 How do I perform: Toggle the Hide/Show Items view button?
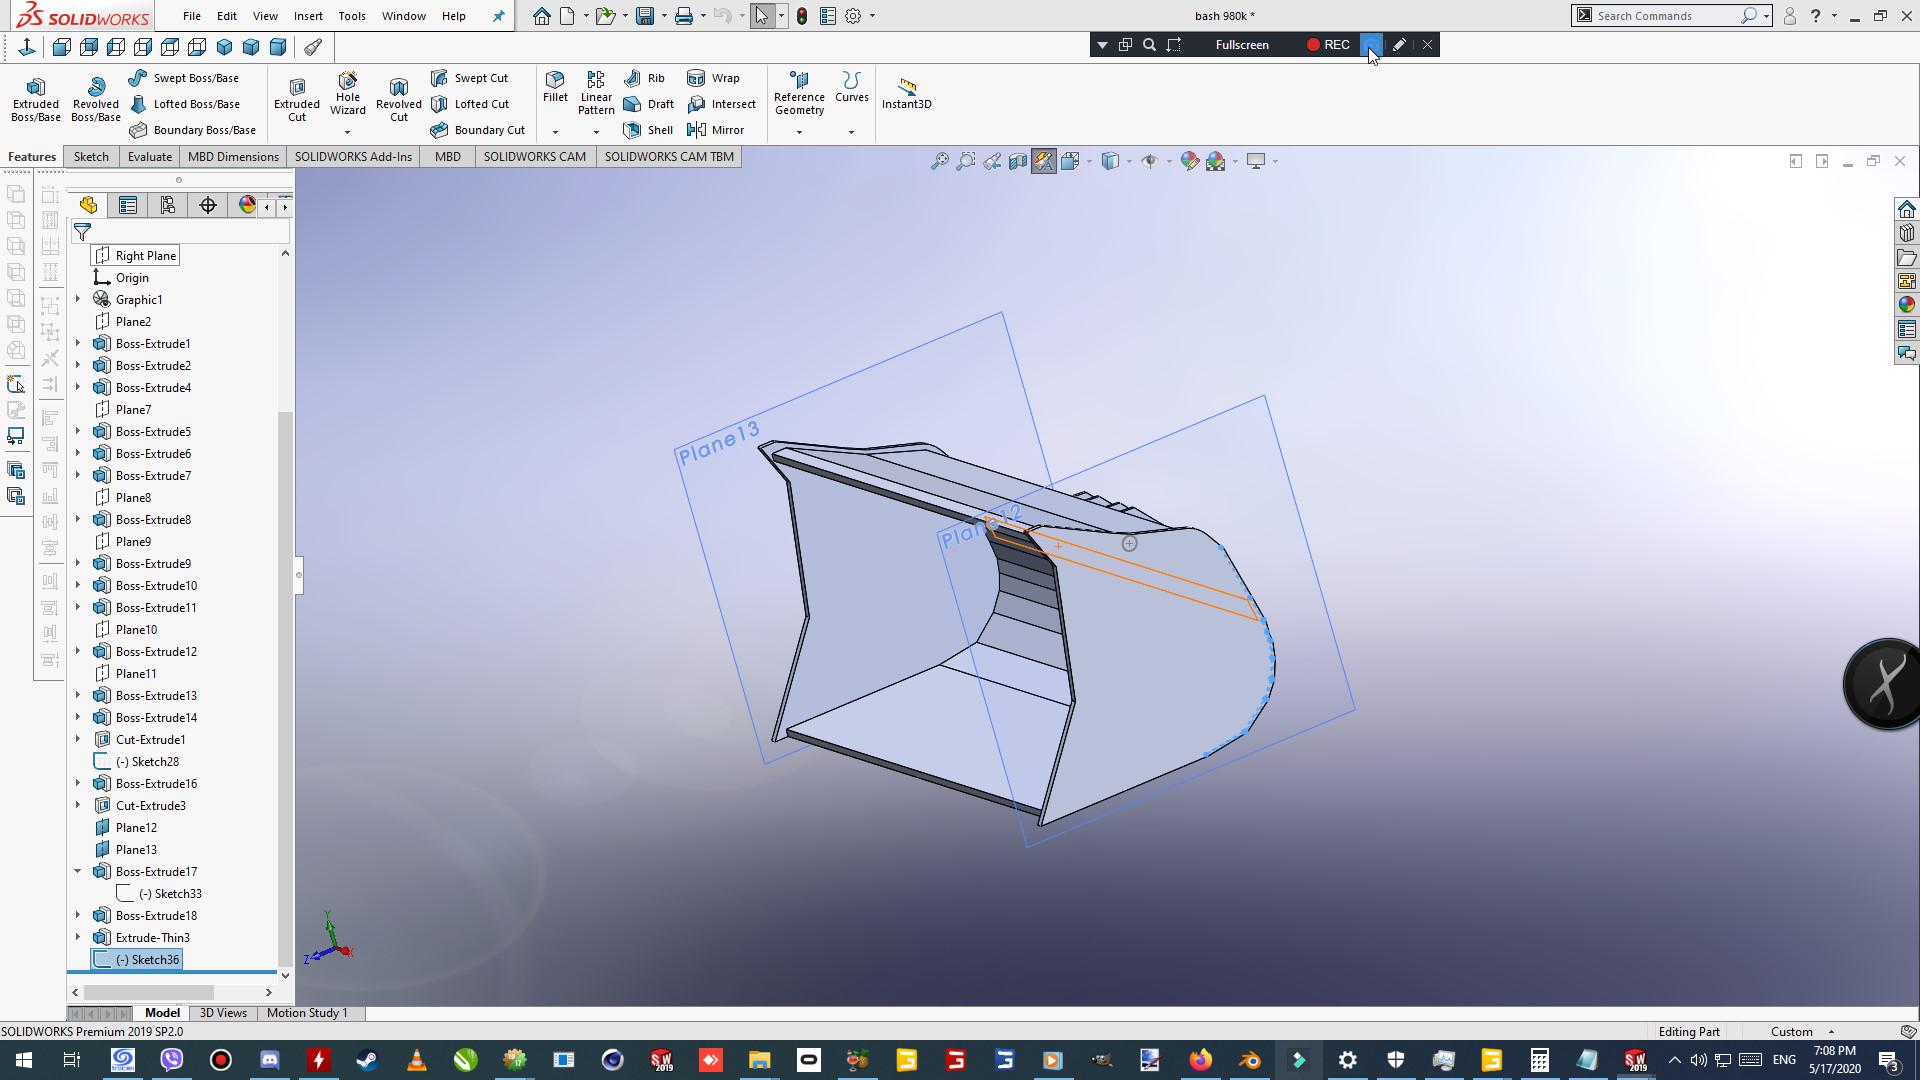coord(1149,161)
